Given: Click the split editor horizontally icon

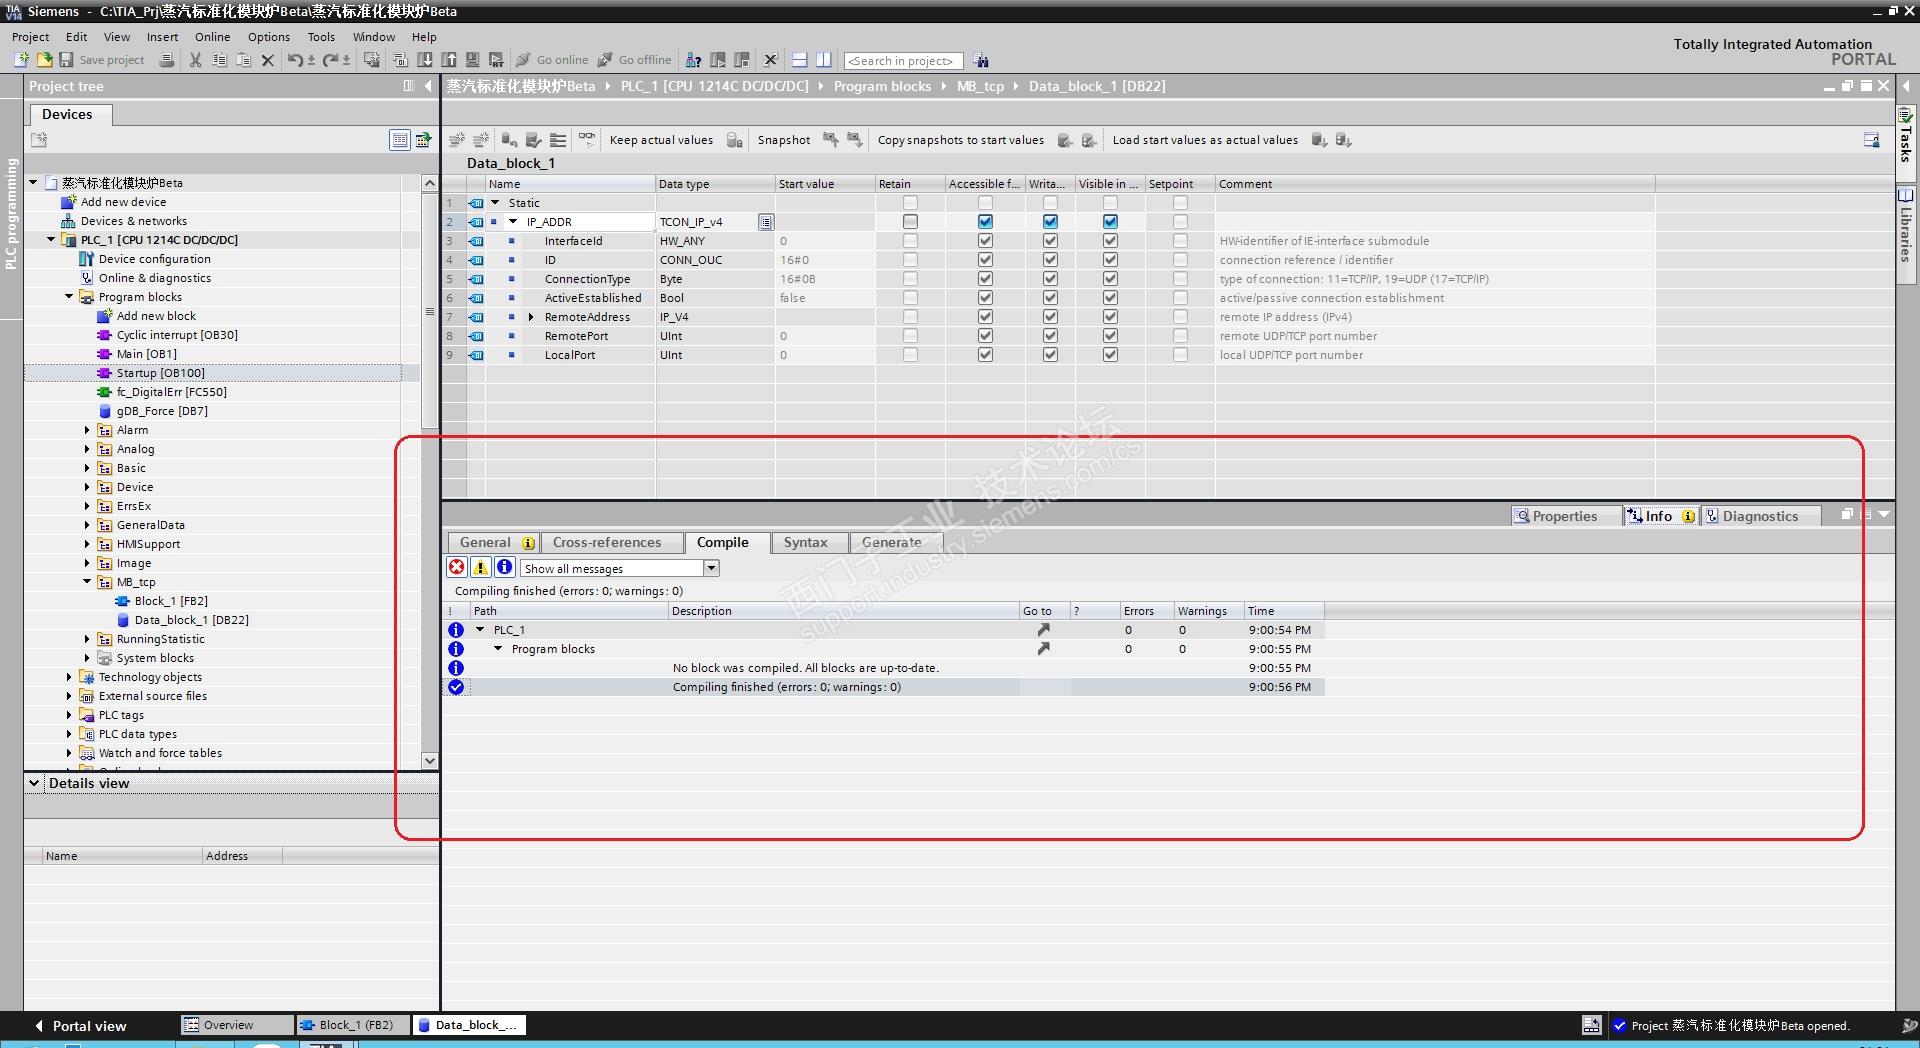Looking at the screenshot, I should click(799, 60).
